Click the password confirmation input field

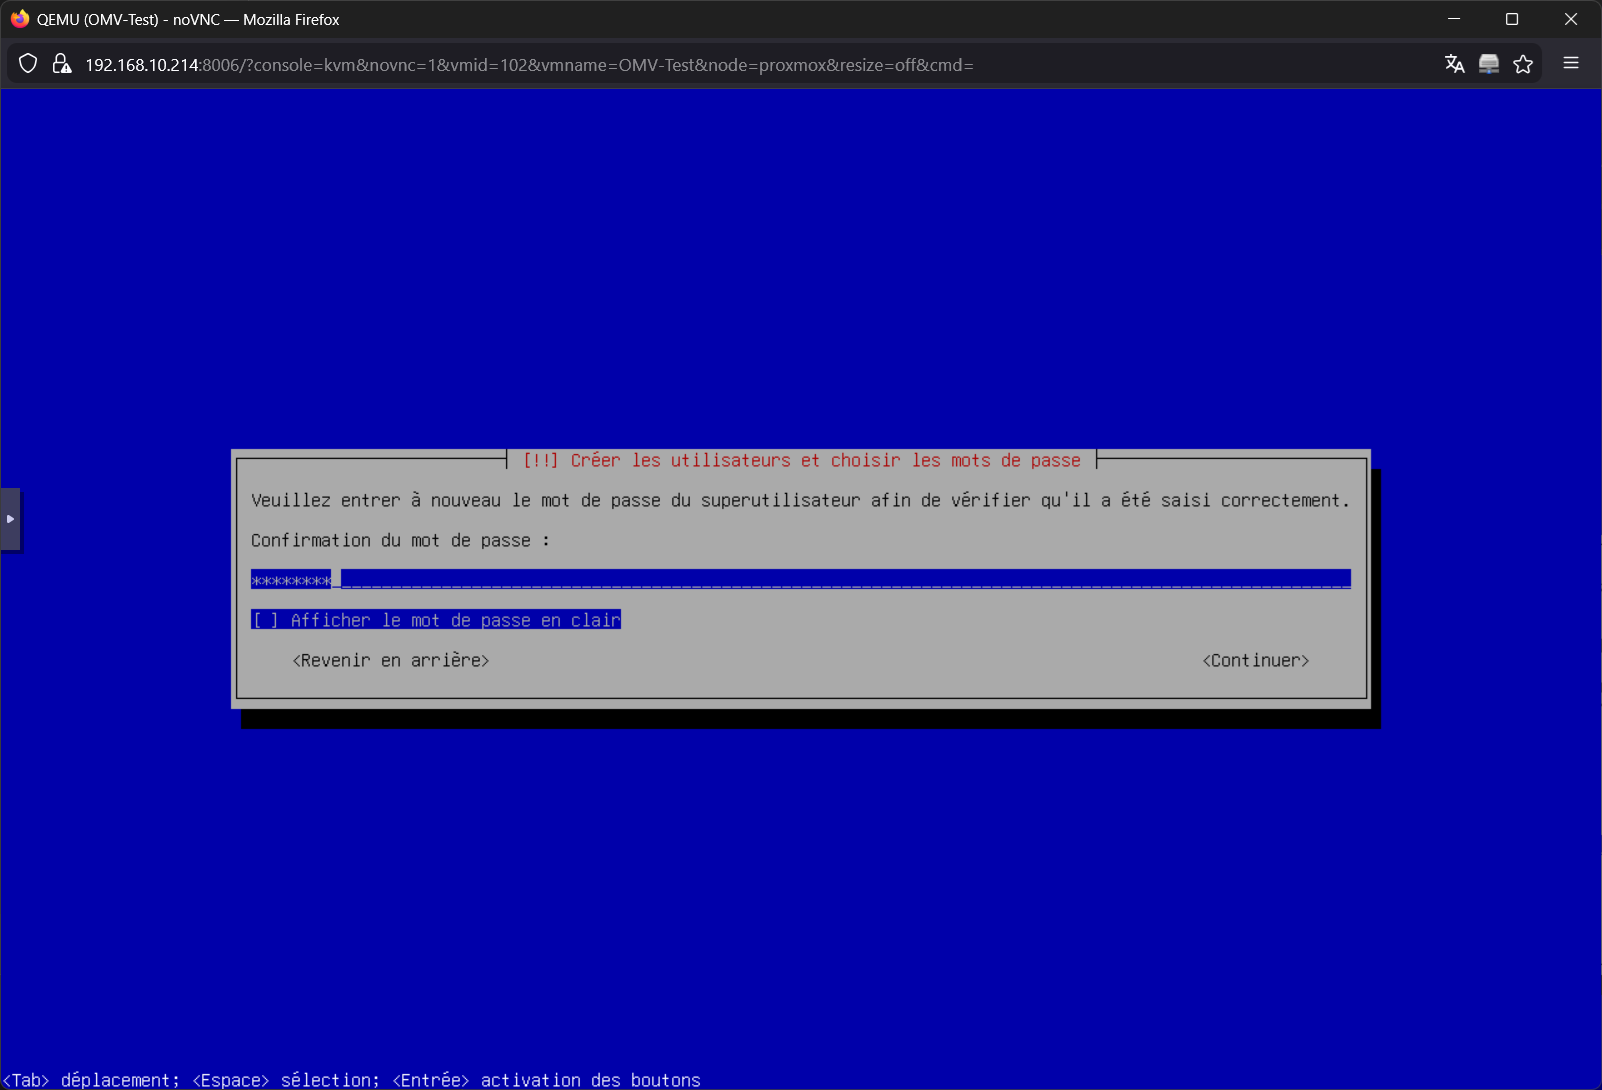801,579
